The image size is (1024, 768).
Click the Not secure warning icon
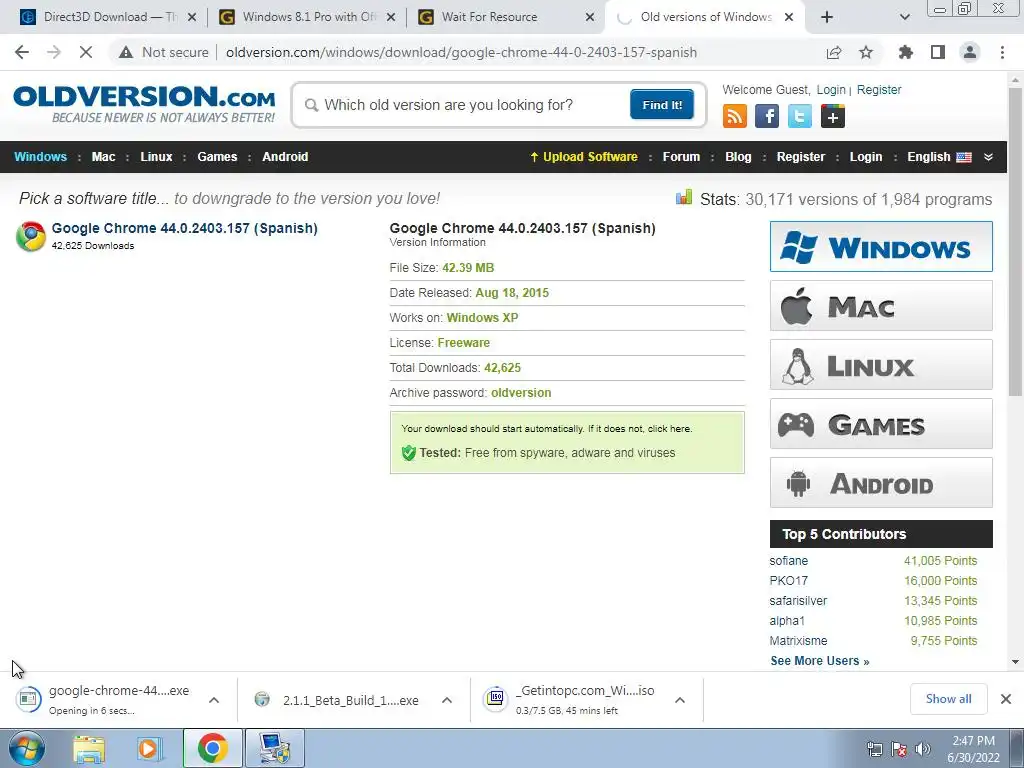[126, 52]
